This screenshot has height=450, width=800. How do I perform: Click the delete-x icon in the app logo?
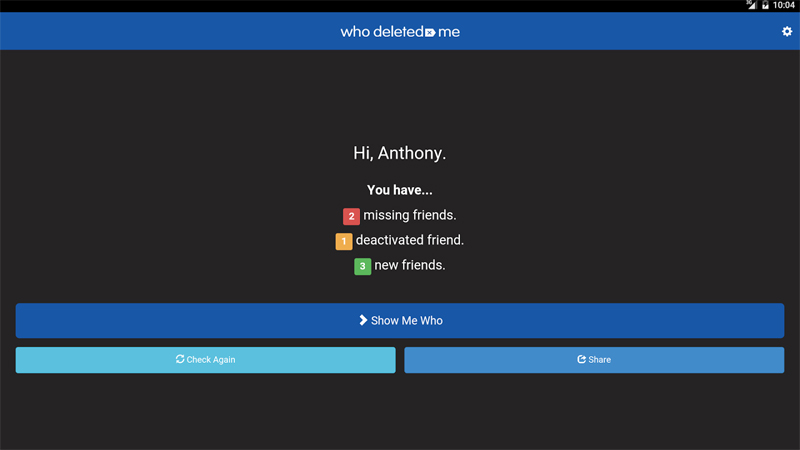click(430, 32)
